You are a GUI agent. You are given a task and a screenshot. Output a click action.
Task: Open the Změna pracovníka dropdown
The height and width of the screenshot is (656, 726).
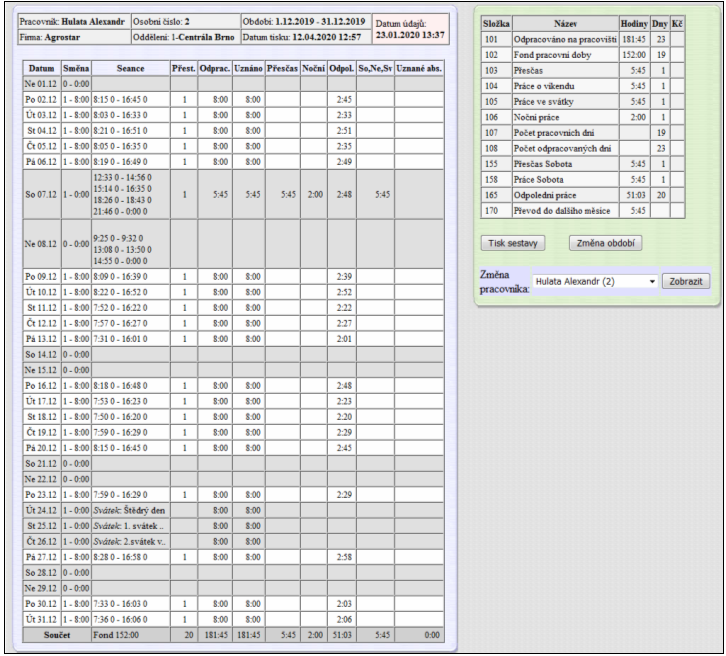tap(595, 281)
